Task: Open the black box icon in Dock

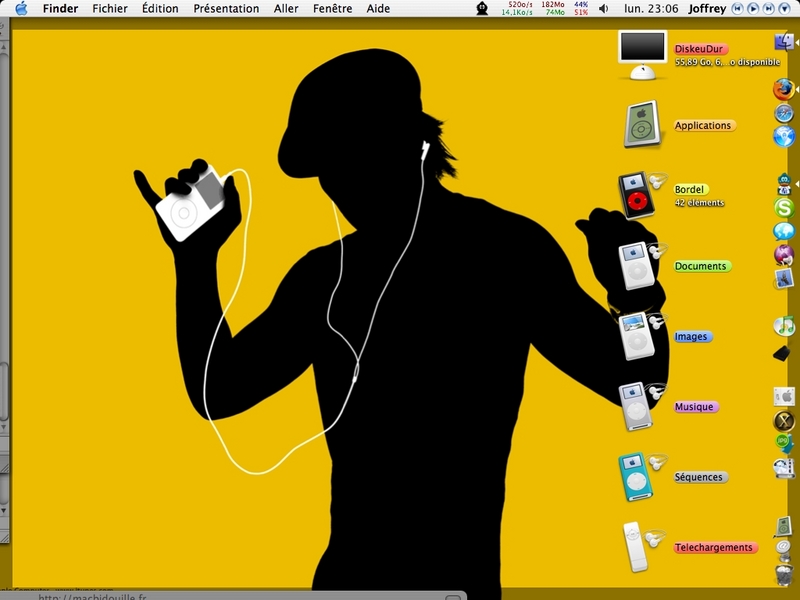Action: click(782, 353)
